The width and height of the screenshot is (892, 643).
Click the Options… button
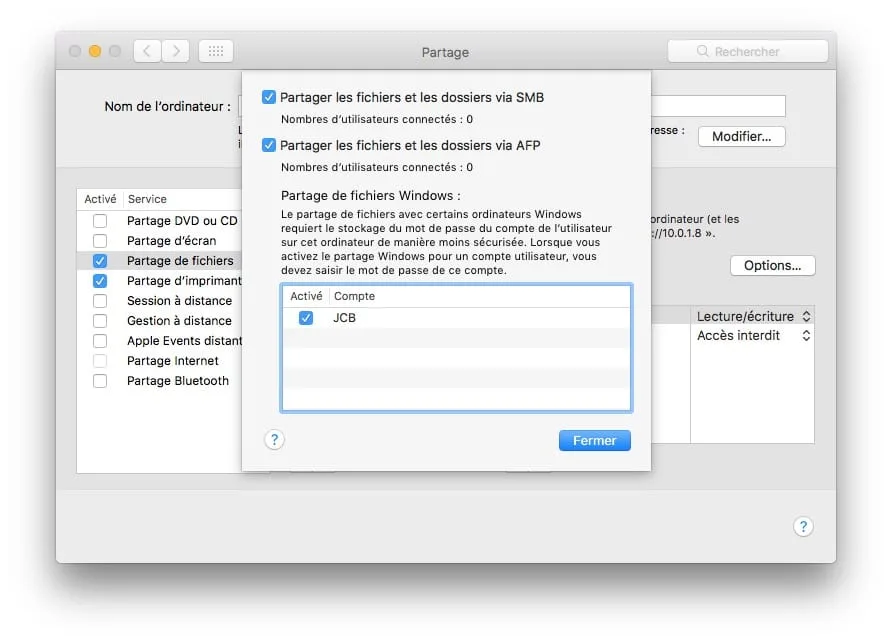(772, 266)
